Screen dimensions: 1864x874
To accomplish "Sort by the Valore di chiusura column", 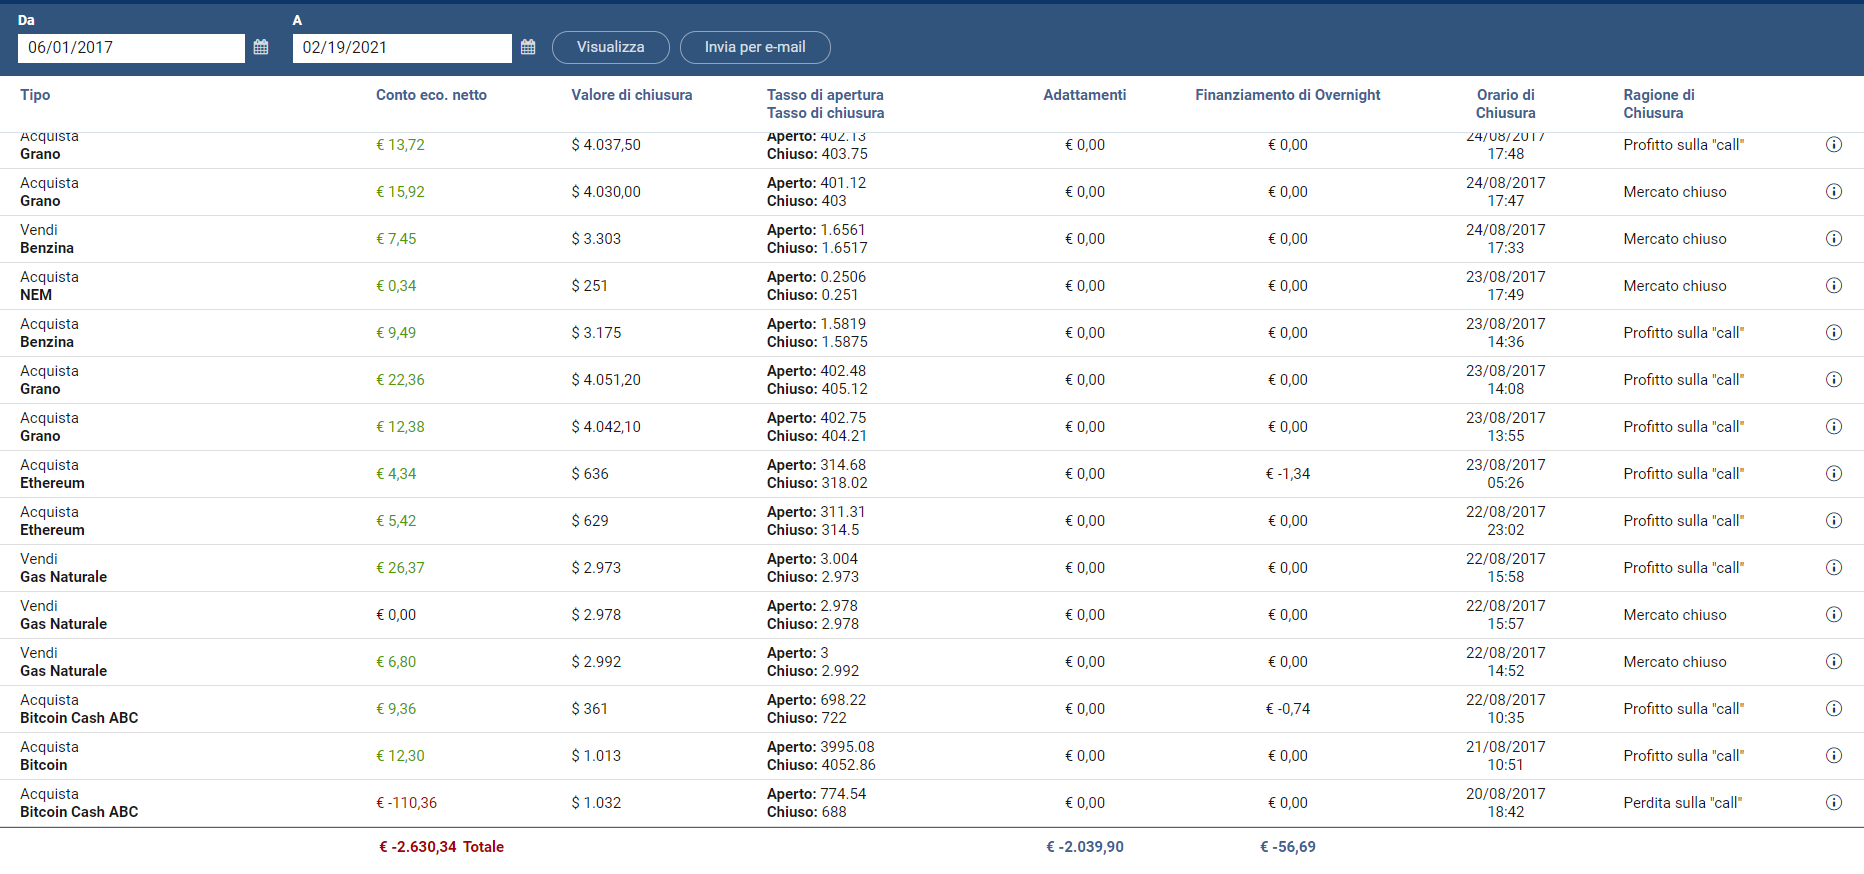I will (631, 95).
